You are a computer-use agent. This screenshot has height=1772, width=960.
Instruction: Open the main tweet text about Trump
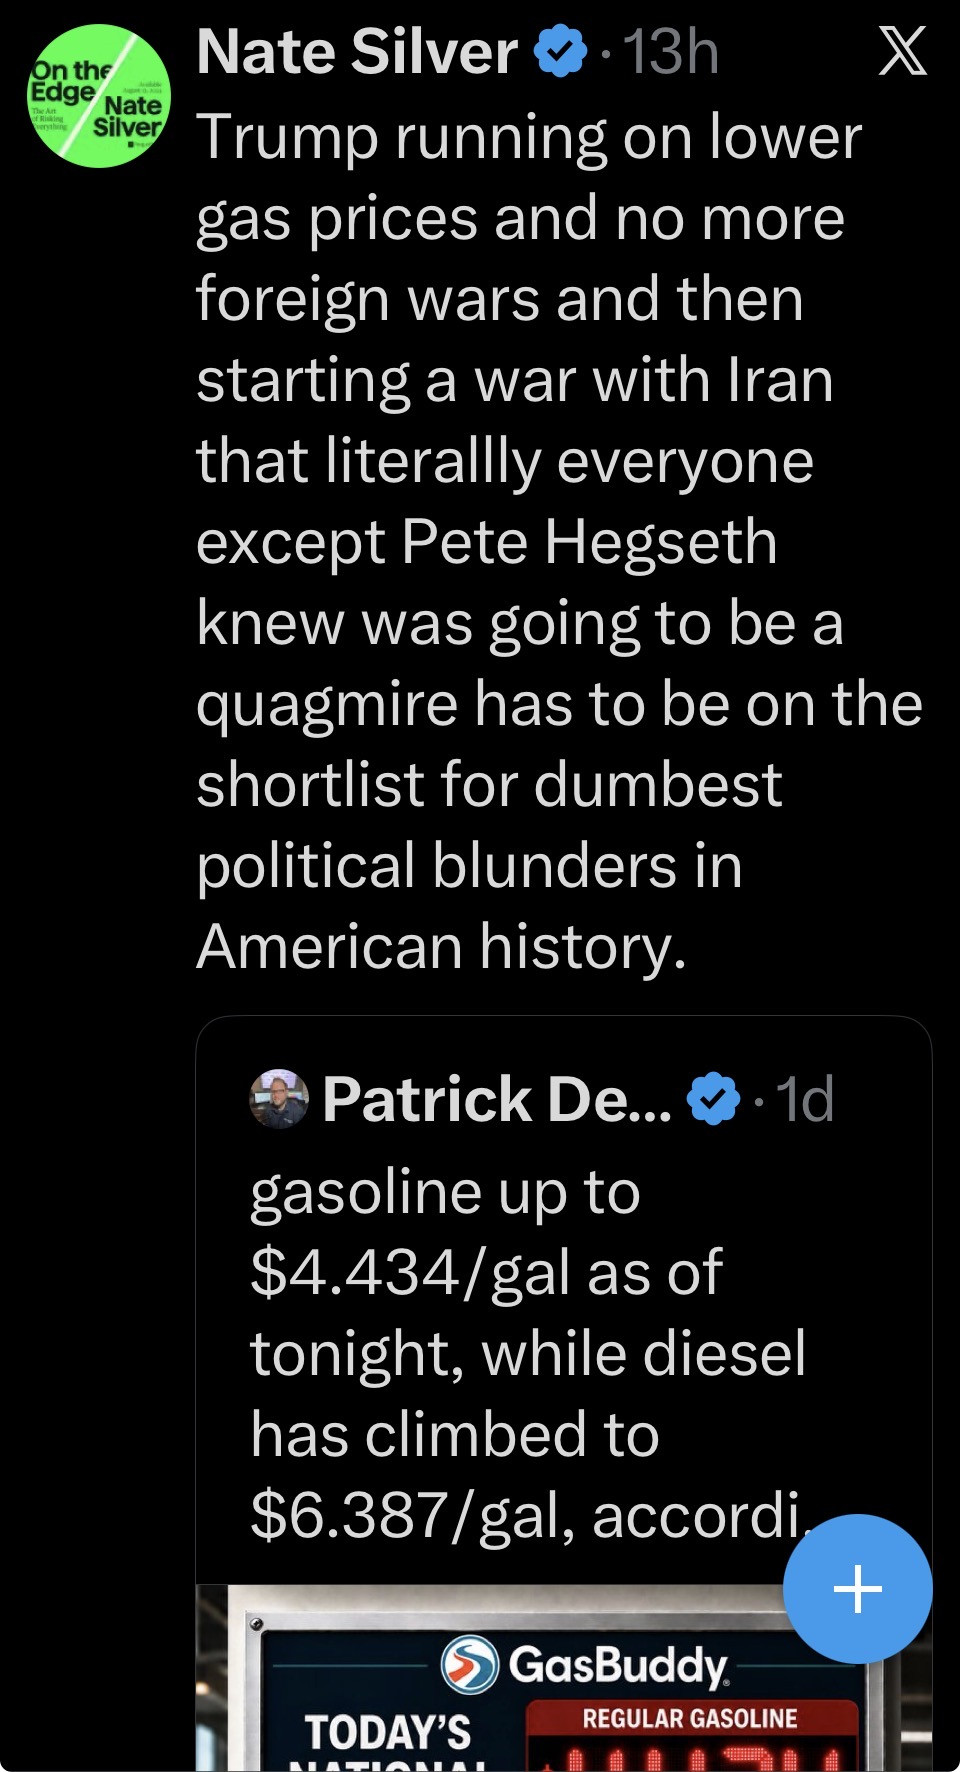(x=558, y=541)
